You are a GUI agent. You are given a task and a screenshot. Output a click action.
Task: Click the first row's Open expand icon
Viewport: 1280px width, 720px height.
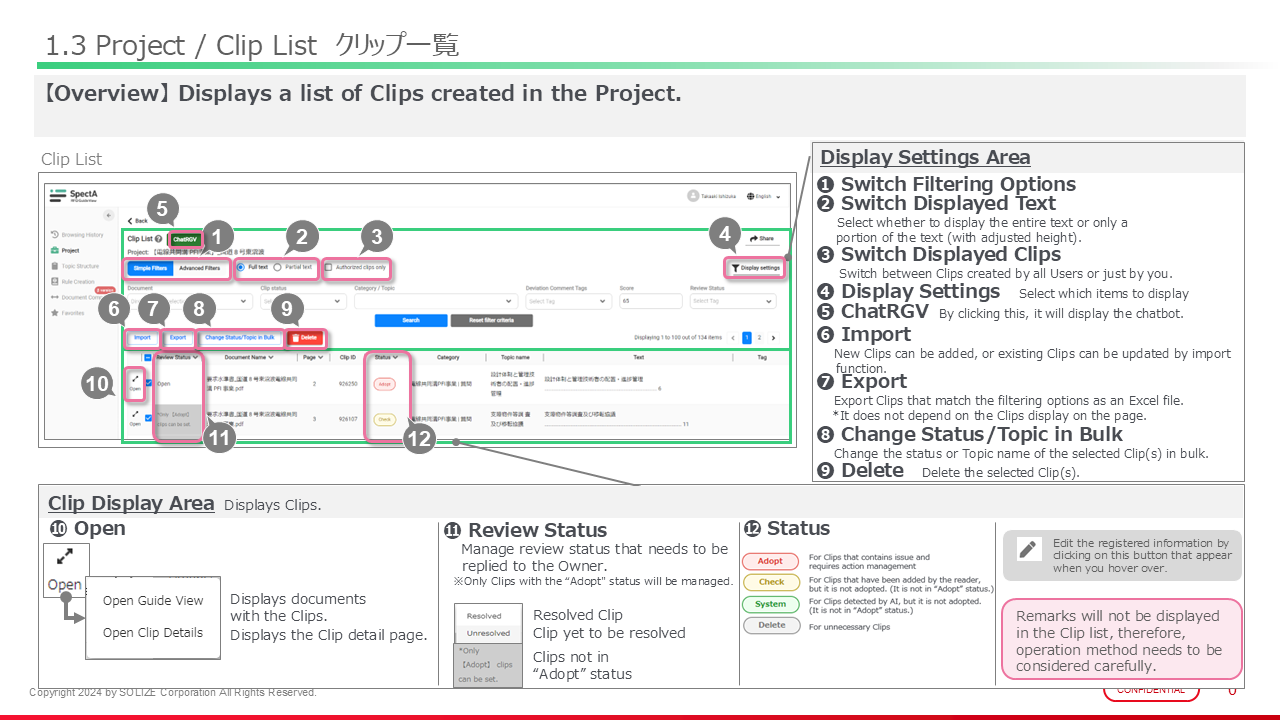click(x=134, y=379)
